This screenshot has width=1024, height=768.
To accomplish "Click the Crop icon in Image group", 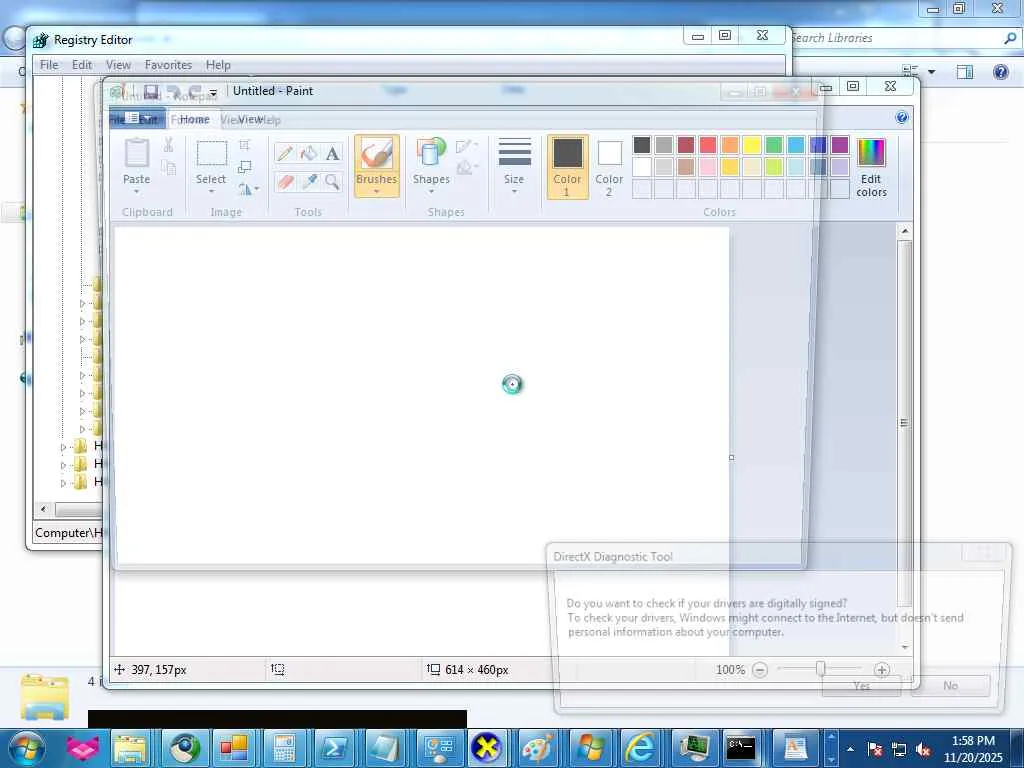I will point(245,145).
